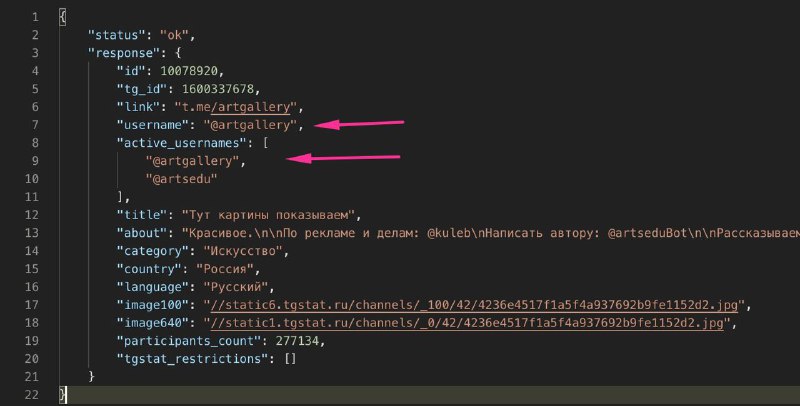Screen dimensions: 800x406
Task: Click the participants value 277134
Action: [x=297, y=341]
